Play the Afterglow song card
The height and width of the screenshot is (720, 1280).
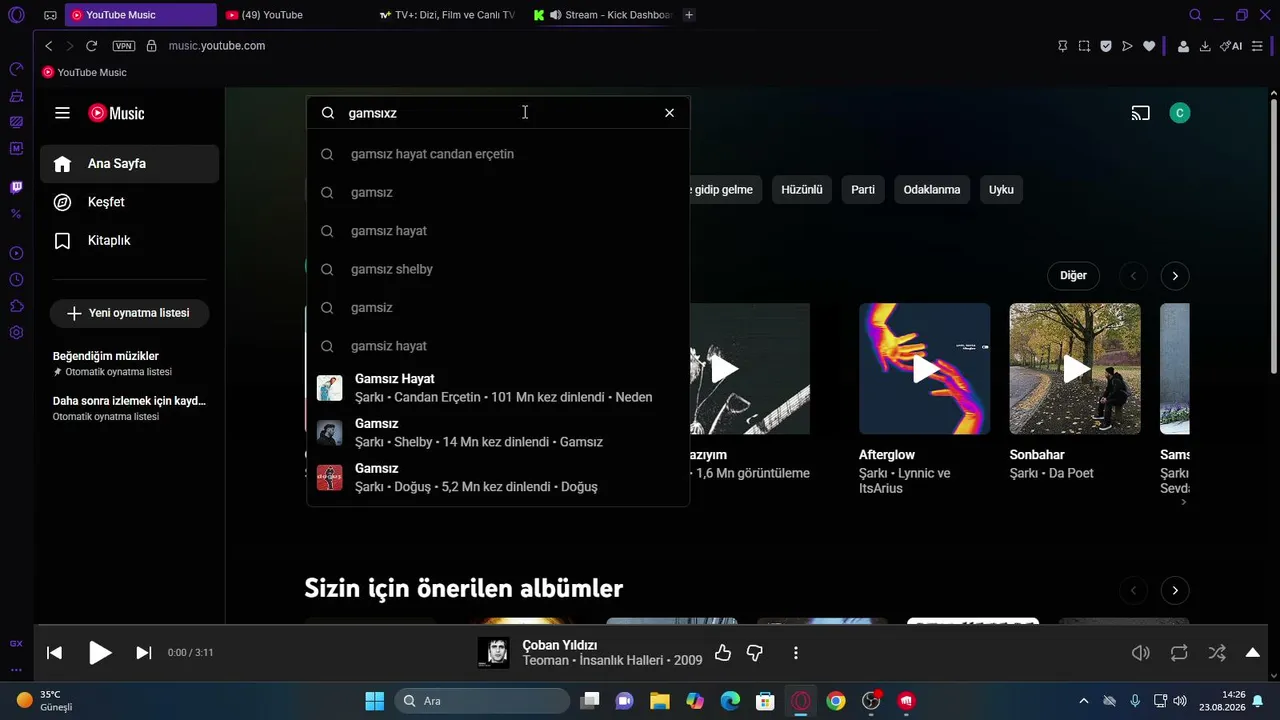pos(925,369)
